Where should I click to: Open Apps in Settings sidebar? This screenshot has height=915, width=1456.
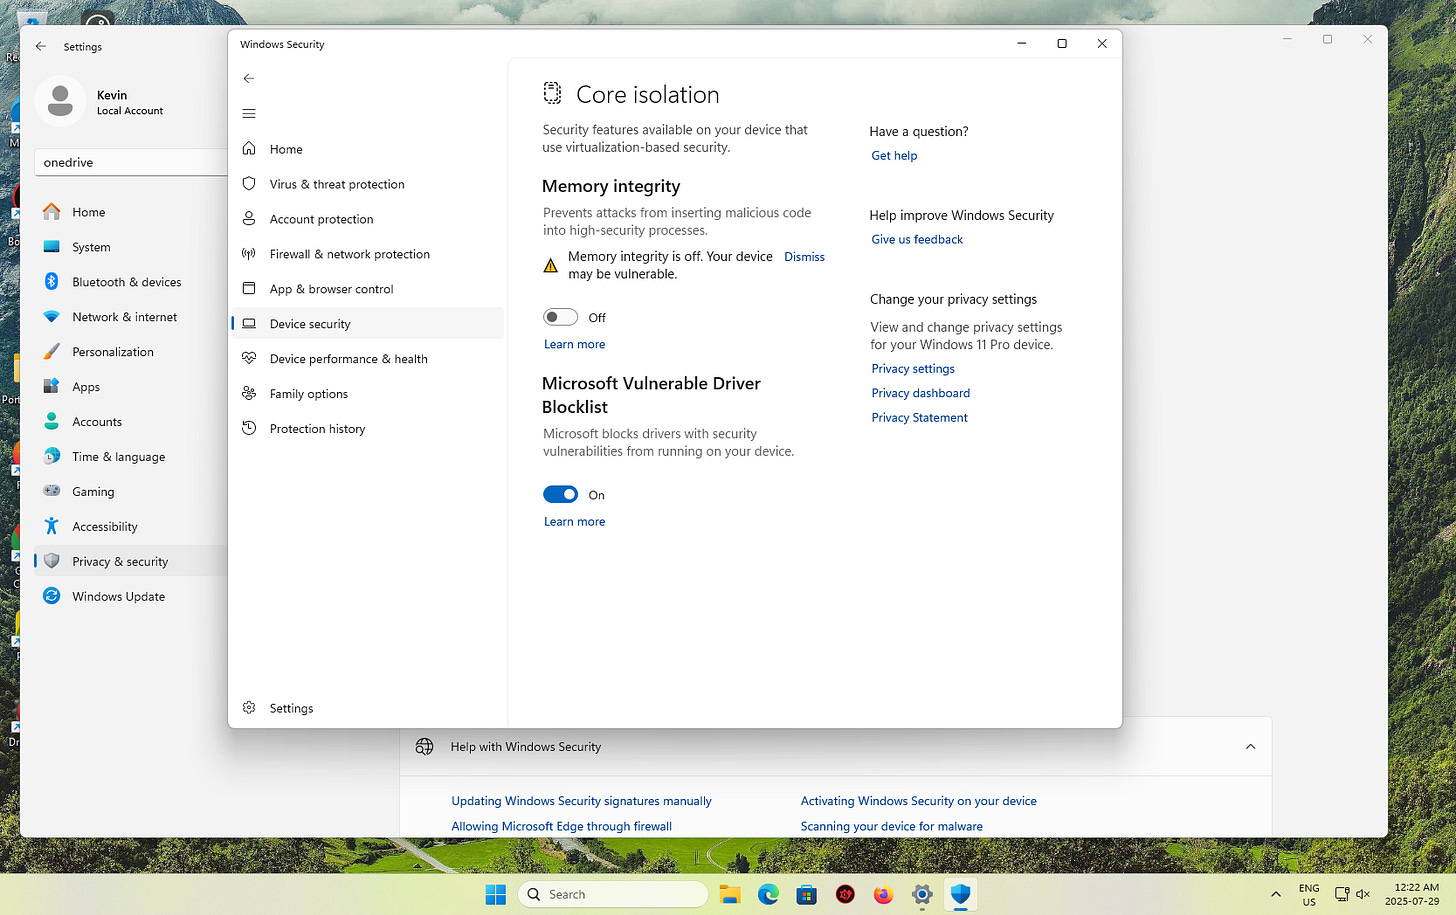click(x=131, y=387)
